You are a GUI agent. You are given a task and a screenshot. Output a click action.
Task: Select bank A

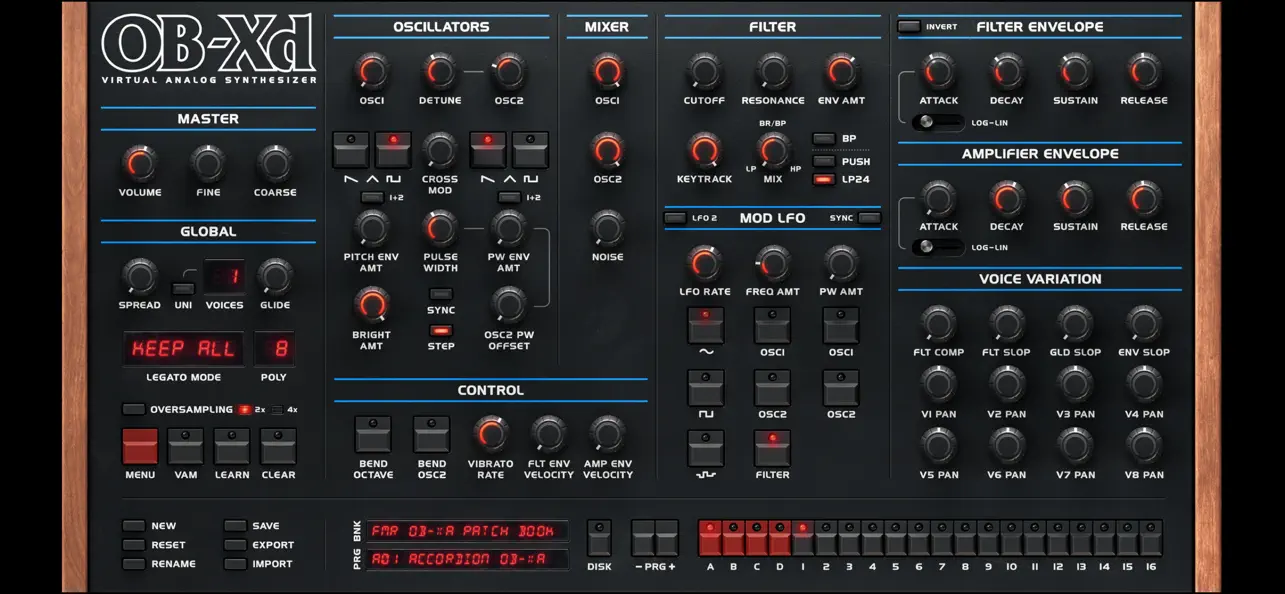(710, 537)
